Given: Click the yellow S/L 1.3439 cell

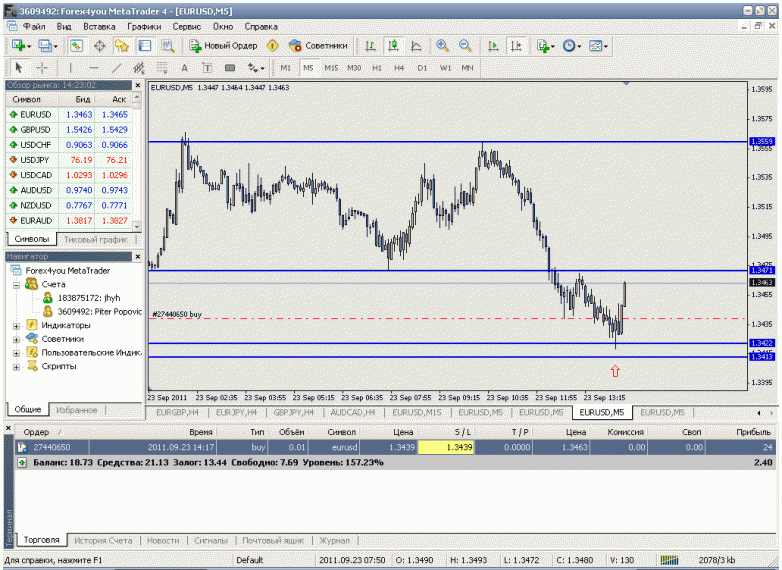Looking at the screenshot, I should pos(446,447).
